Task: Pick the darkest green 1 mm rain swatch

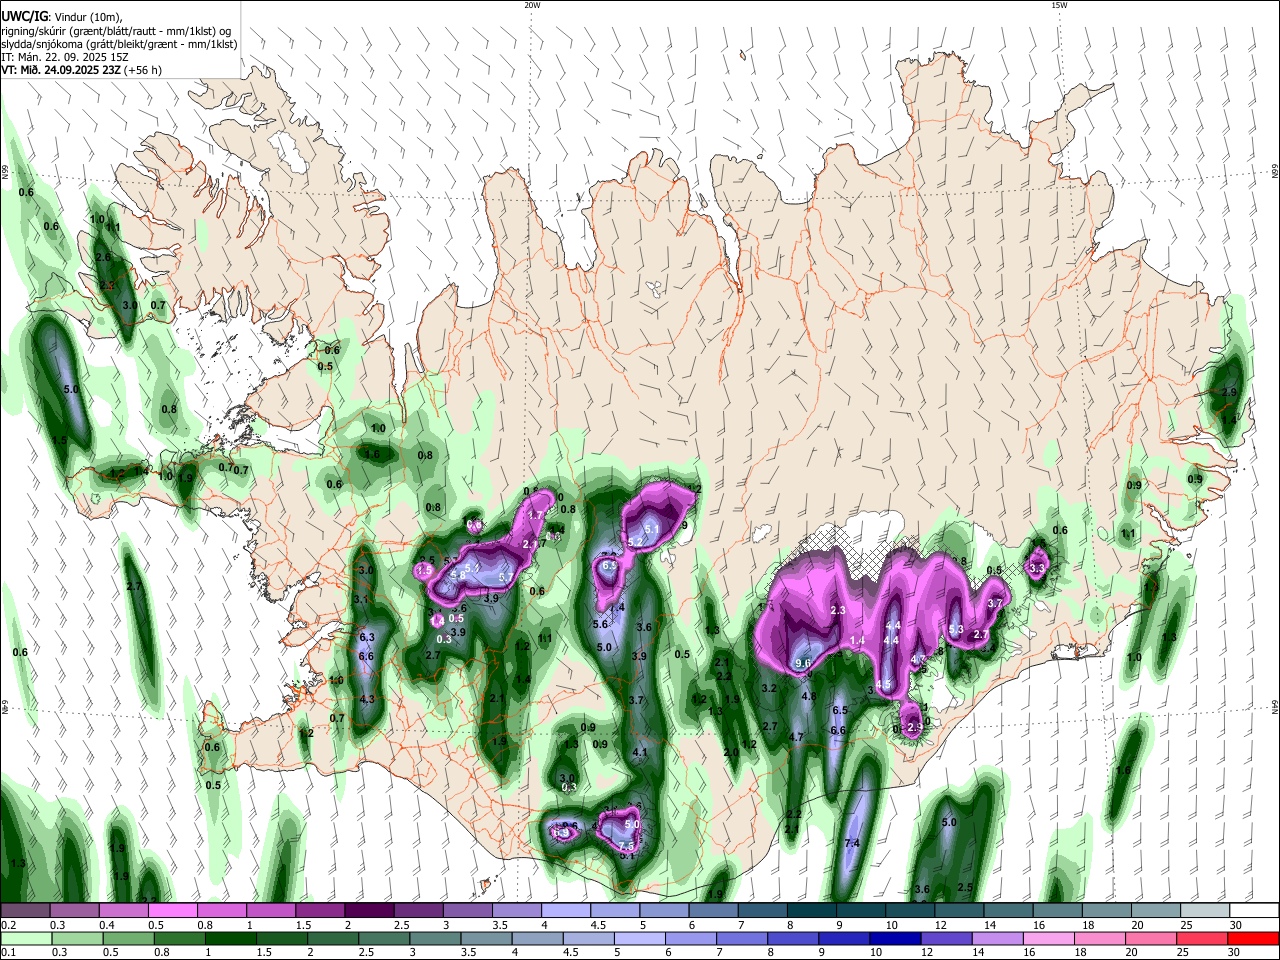Action: tap(230, 938)
